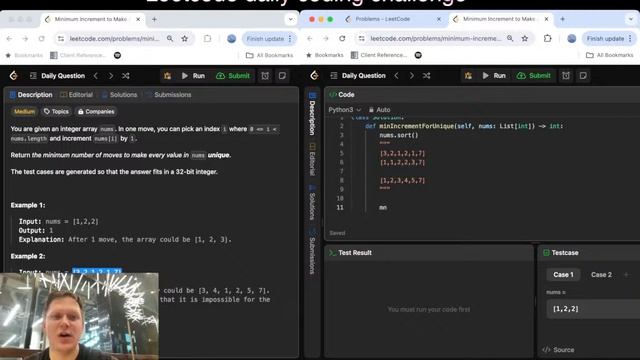
Task: Click Medium difficulty tag
Action: coord(24,111)
